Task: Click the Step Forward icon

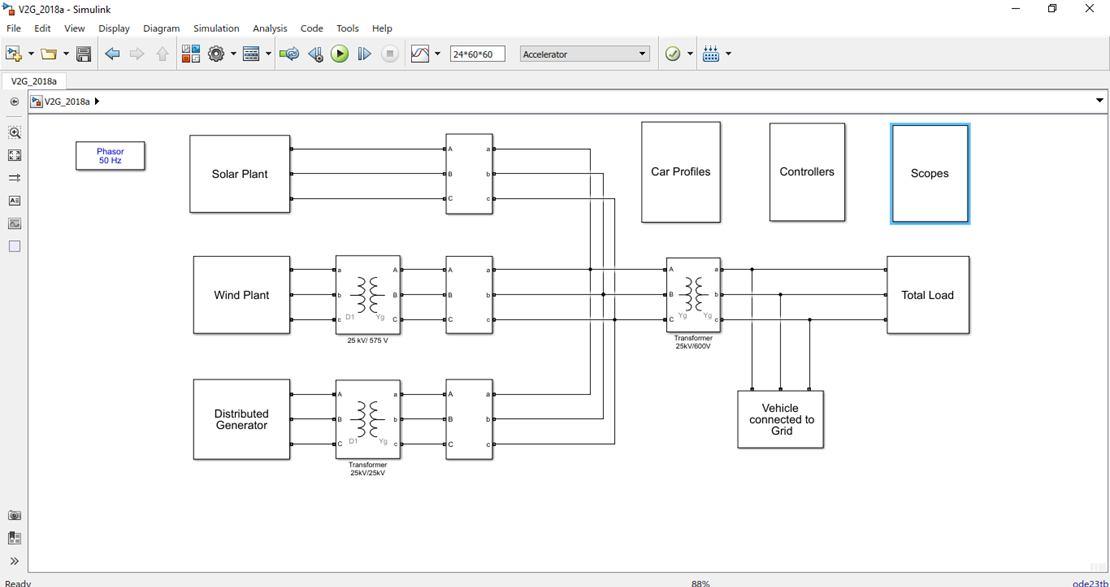Action: pyautogui.click(x=364, y=54)
